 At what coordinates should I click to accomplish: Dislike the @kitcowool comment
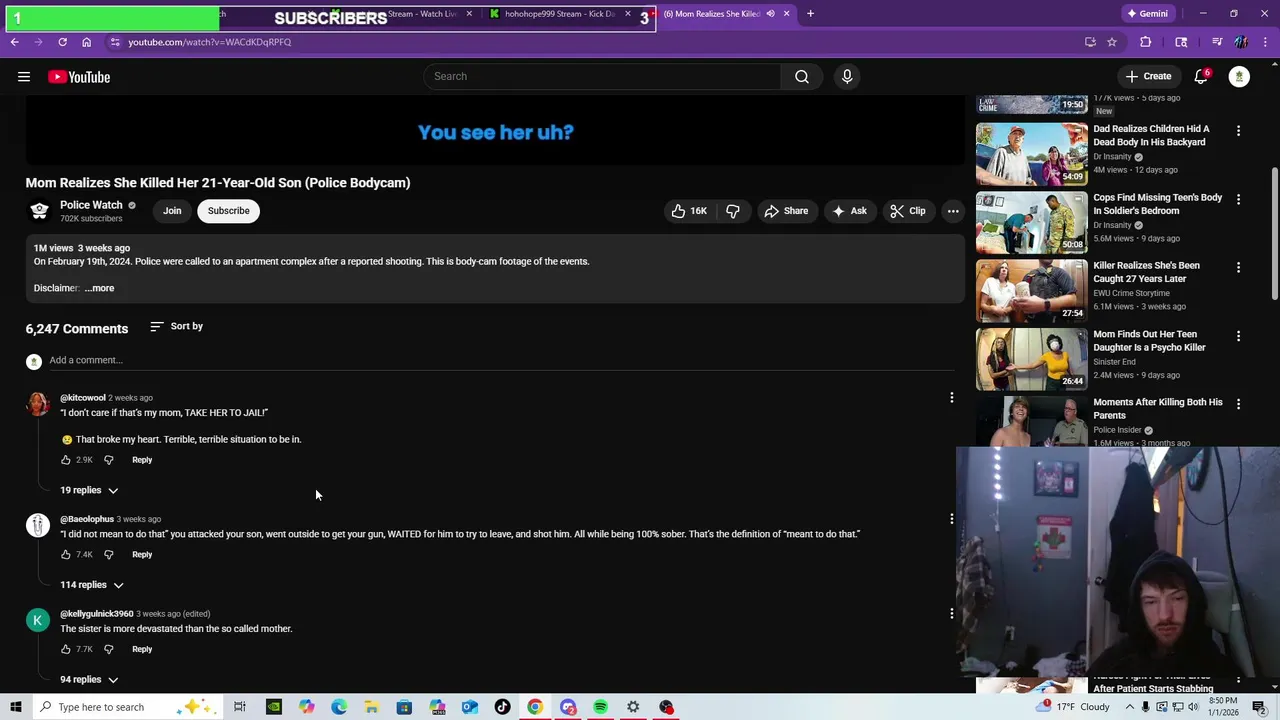[109, 460]
